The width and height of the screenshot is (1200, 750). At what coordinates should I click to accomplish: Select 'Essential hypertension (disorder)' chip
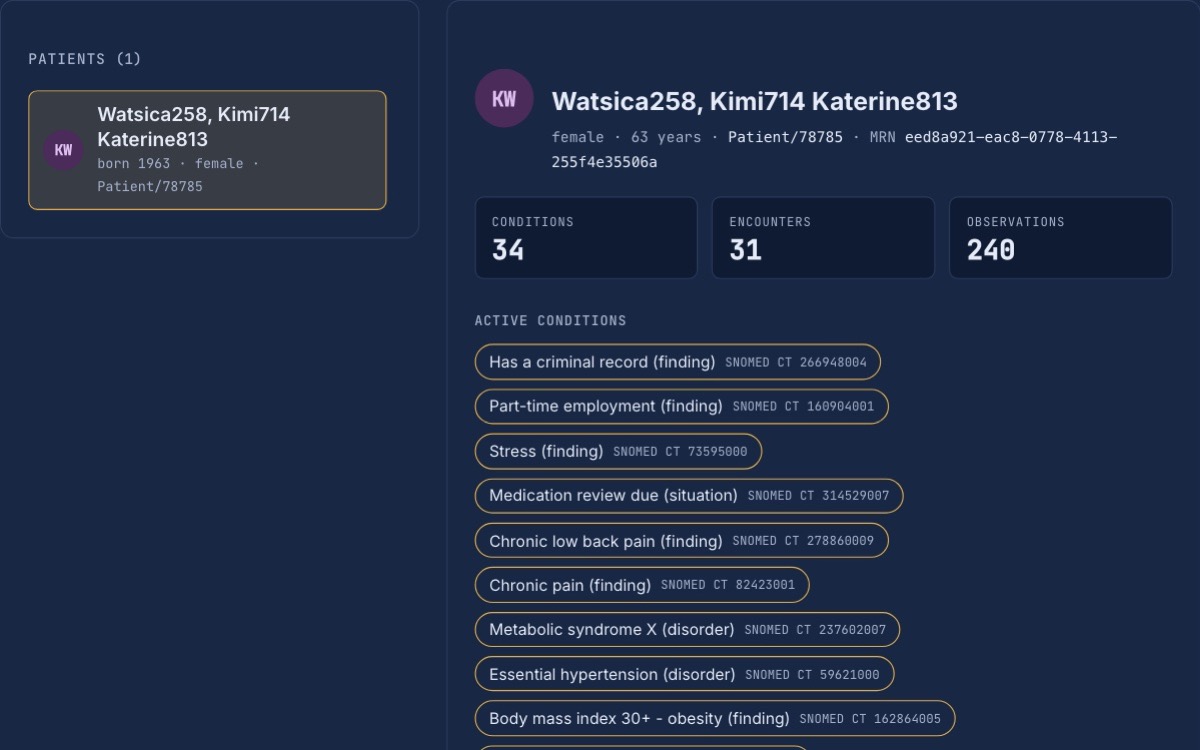point(684,674)
